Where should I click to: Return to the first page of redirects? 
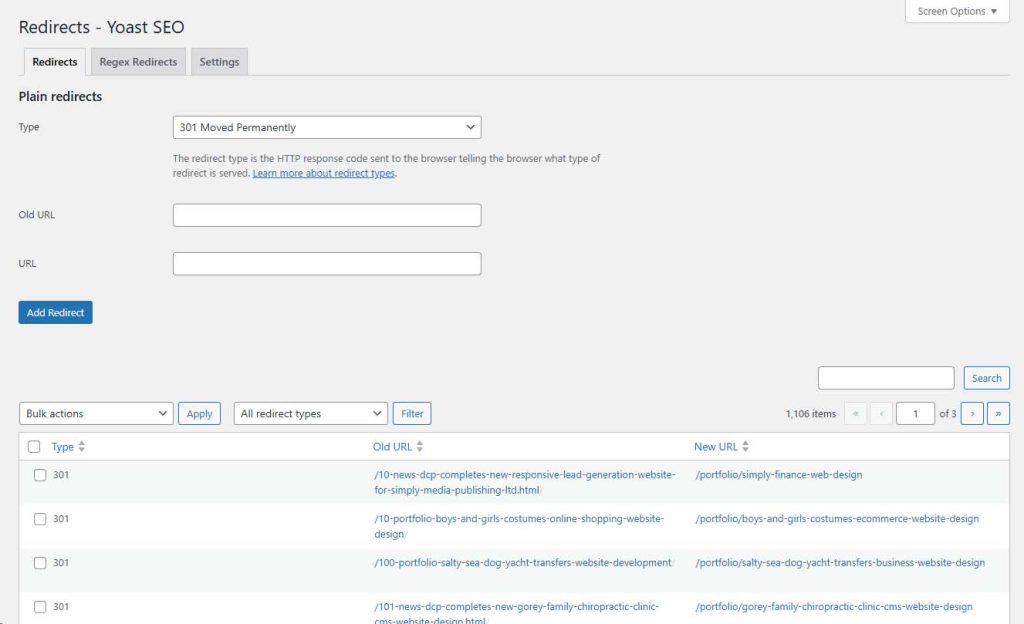(855, 413)
